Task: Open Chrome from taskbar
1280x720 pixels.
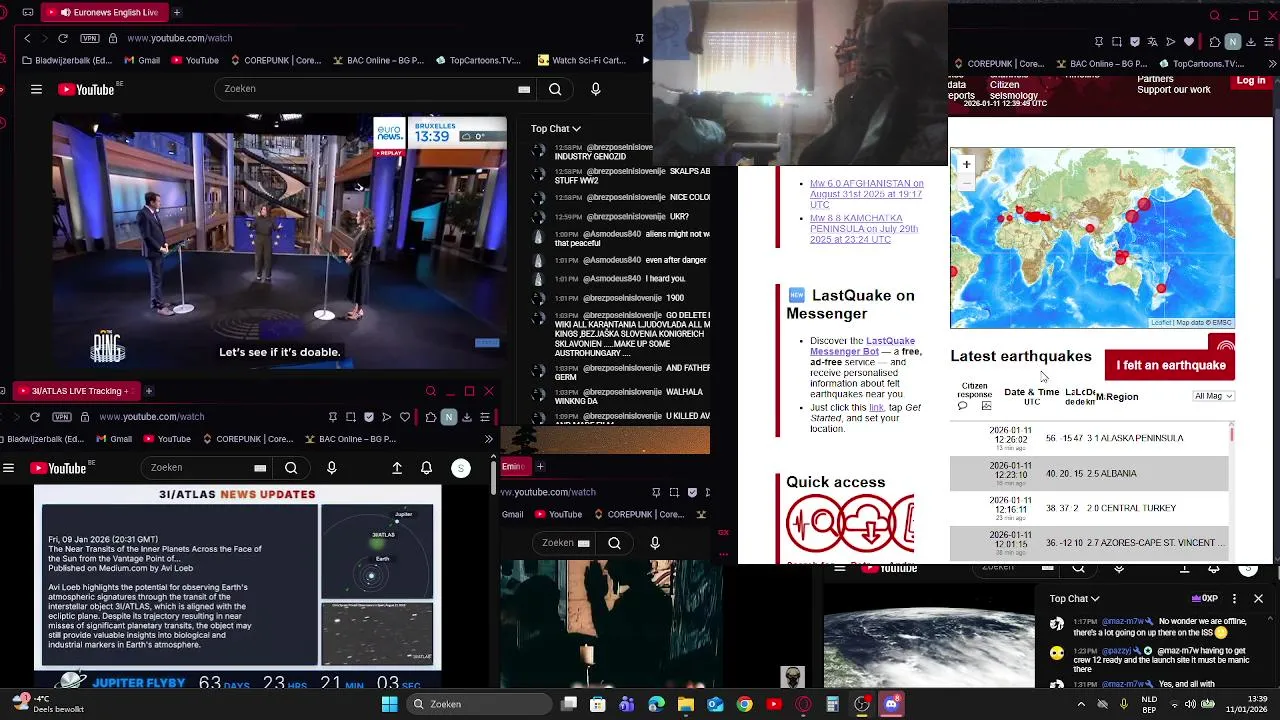Action: [x=744, y=704]
